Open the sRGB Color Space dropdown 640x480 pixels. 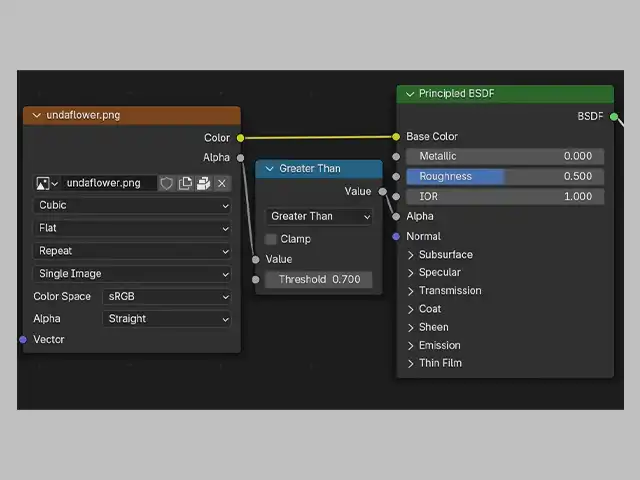pos(167,297)
